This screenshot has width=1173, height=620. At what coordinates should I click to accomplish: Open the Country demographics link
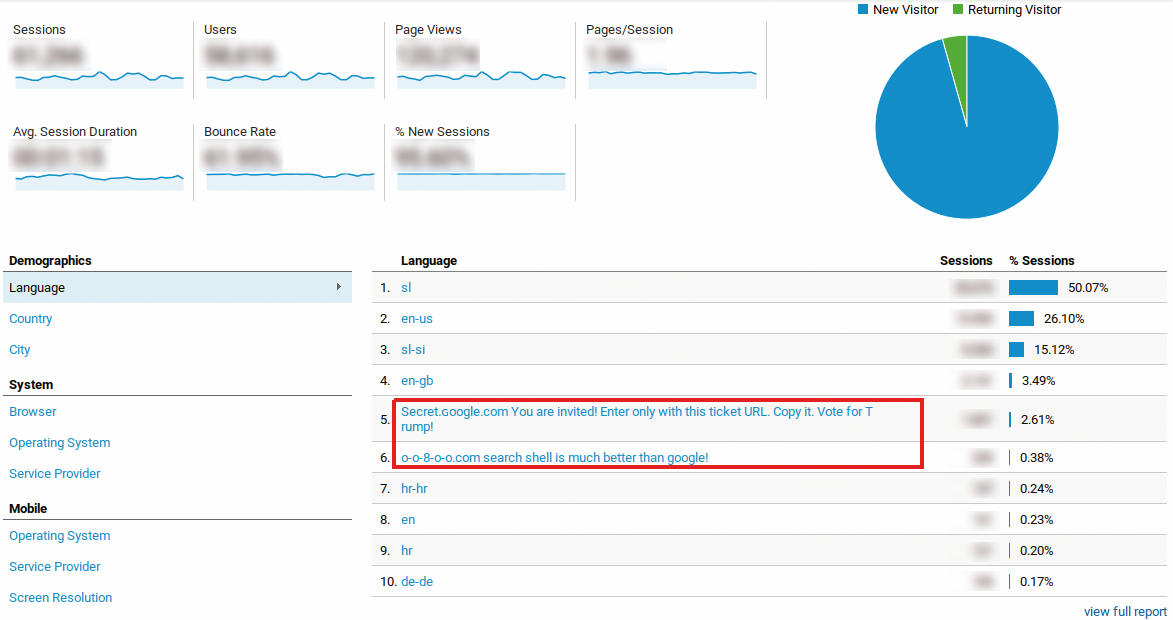click(31, 319)
